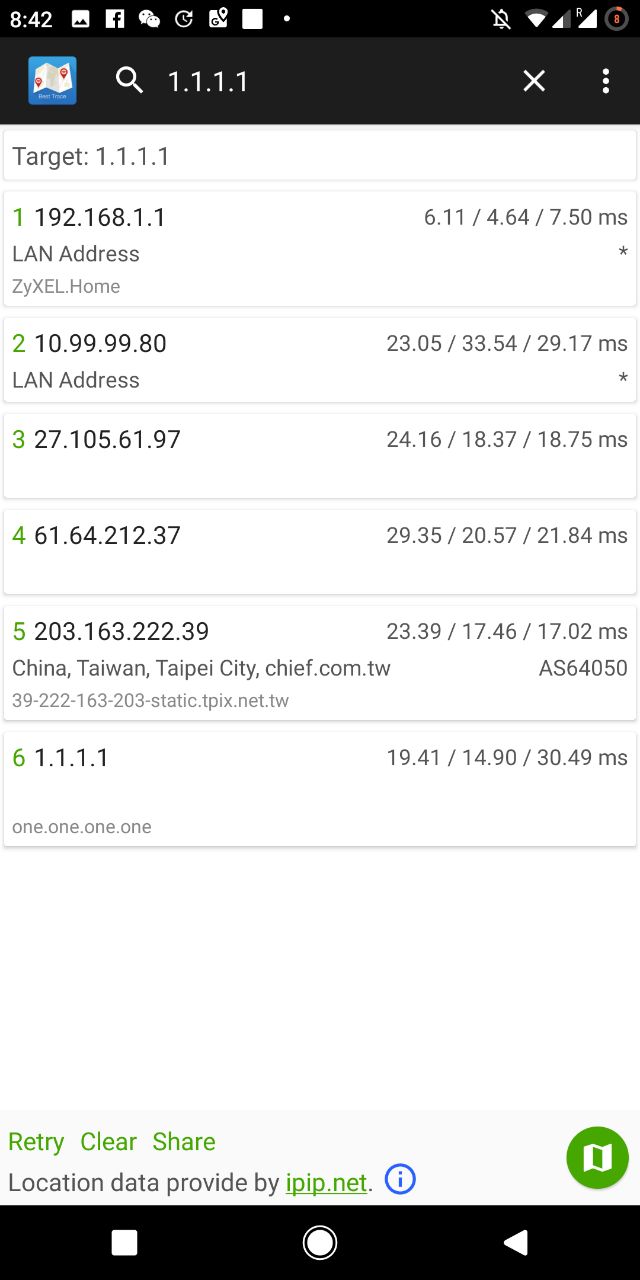Select hop 4 row 61.64.212.37
Screen dimensions: 640x1280
tap(320, 551)
